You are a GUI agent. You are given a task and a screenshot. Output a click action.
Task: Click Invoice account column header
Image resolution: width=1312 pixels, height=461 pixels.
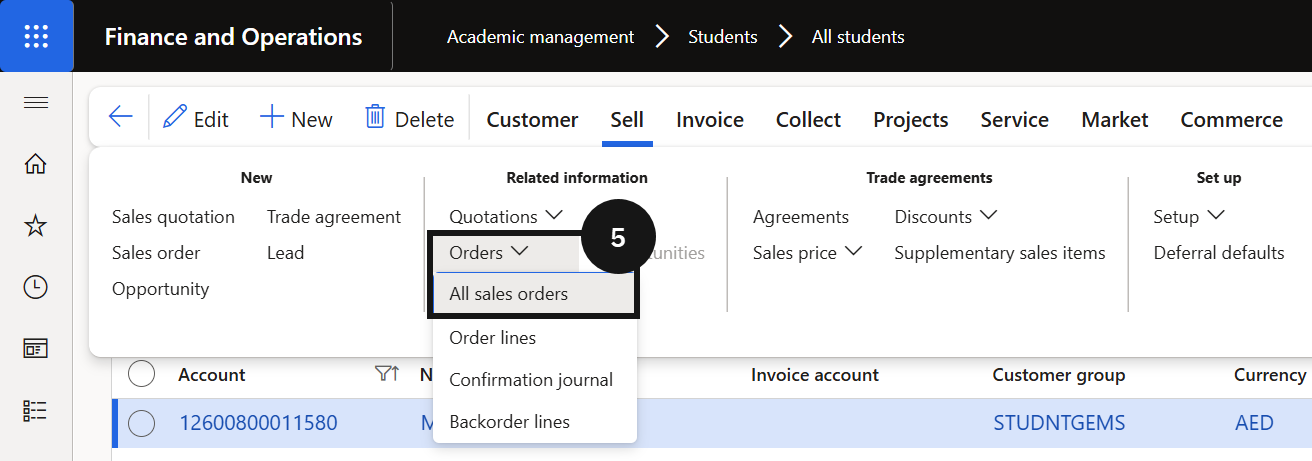[814, 375]
